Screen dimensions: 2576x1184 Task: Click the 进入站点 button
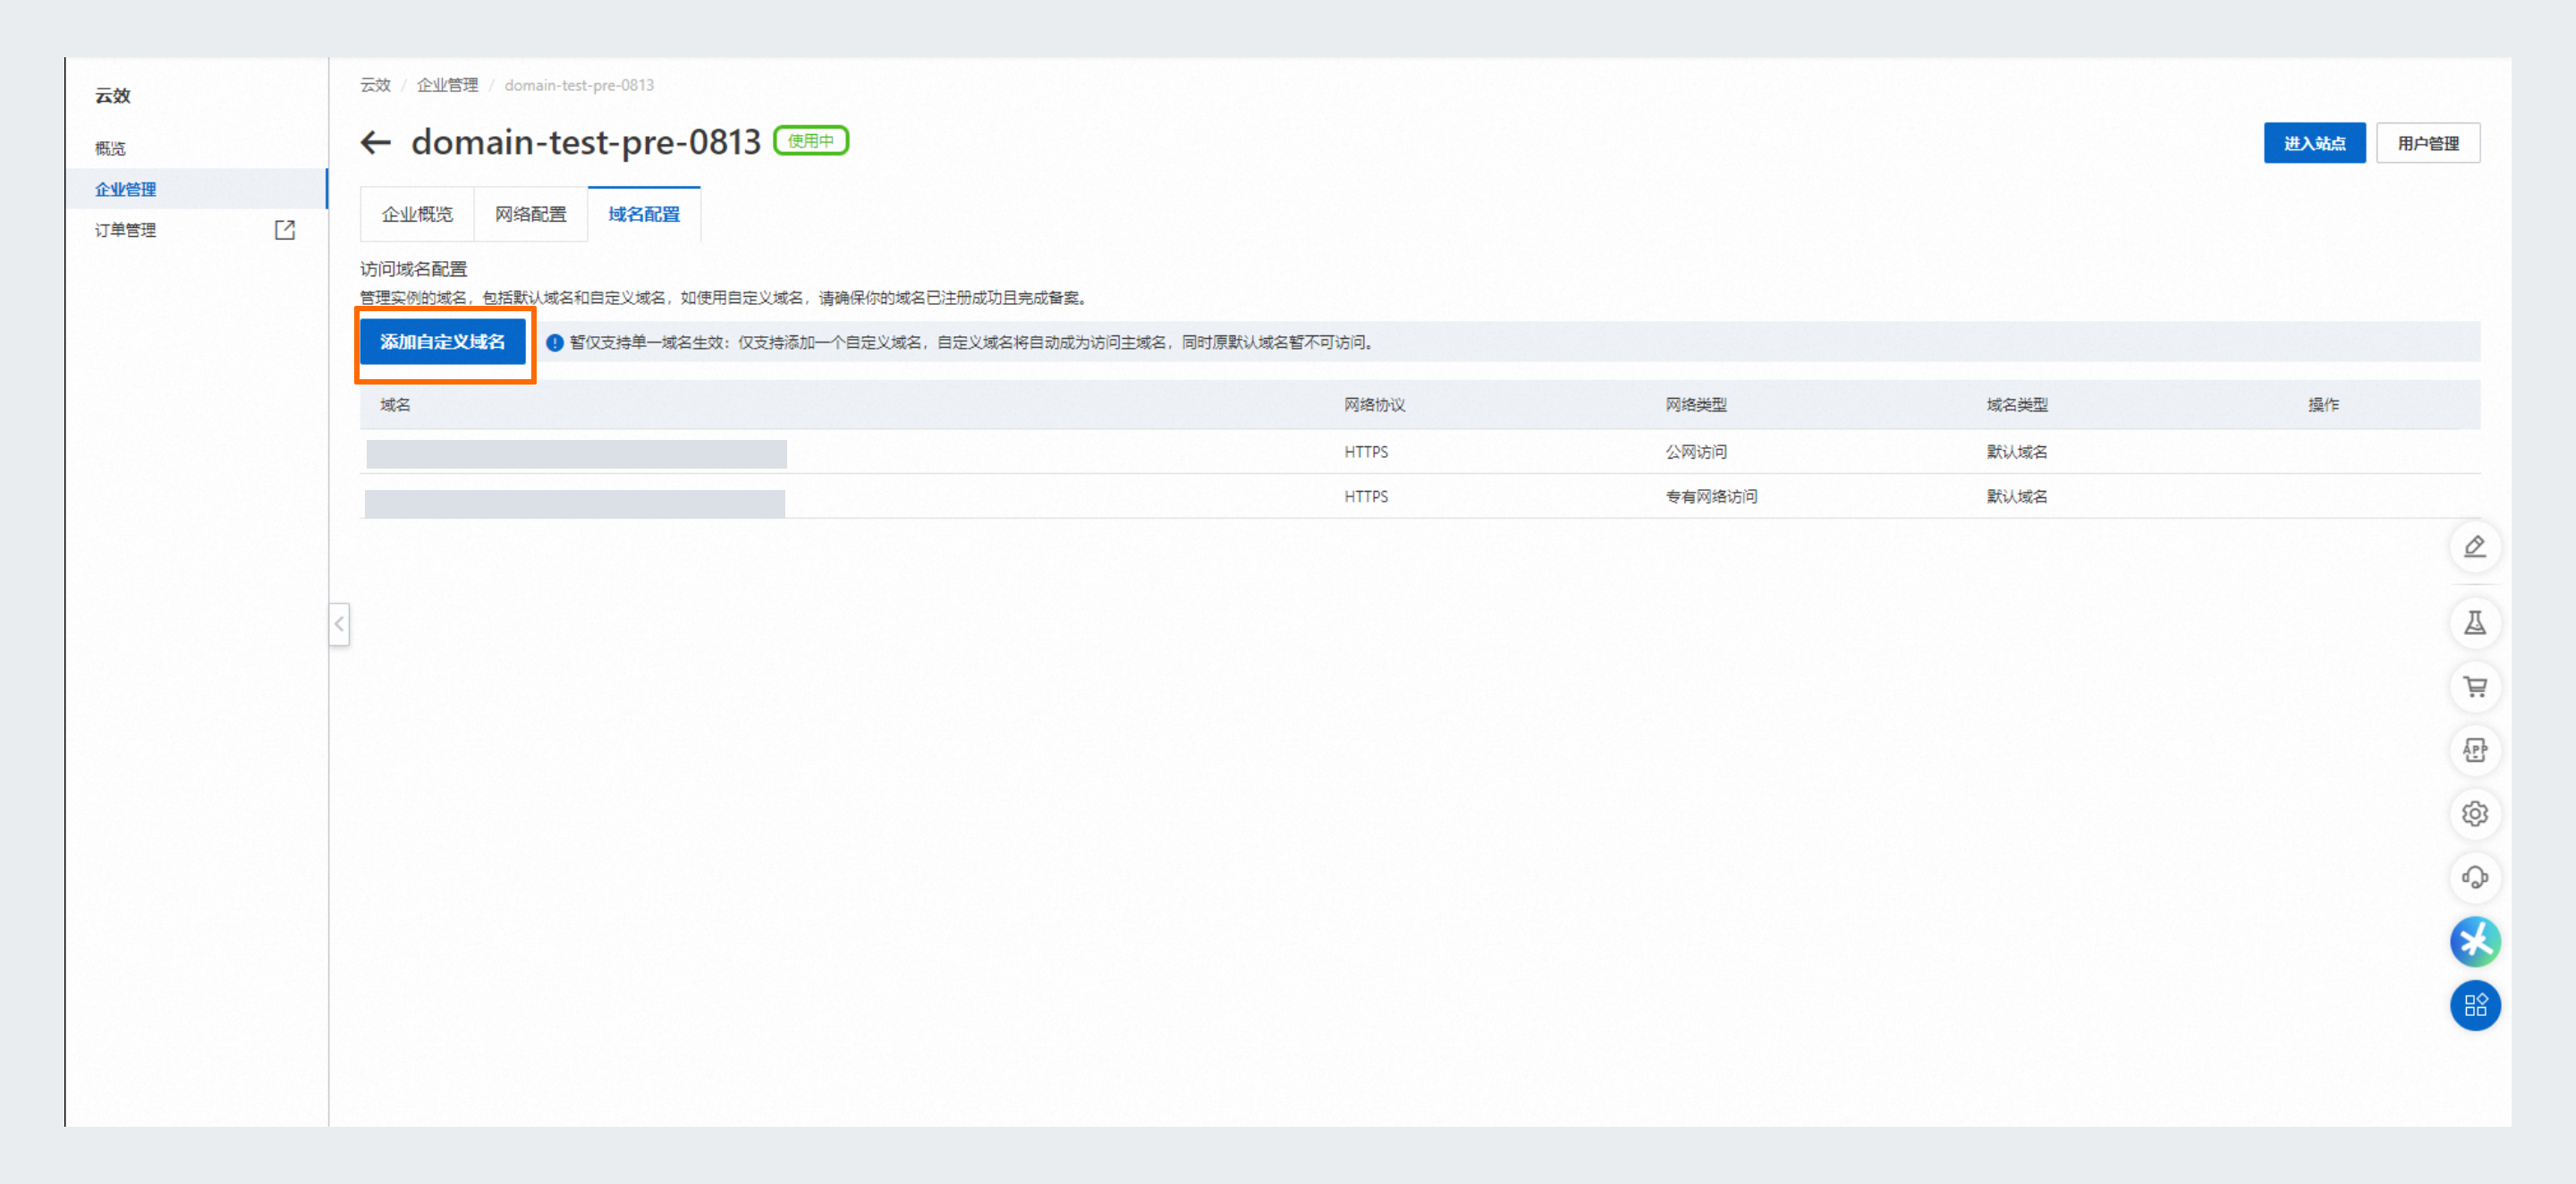pyautogui.click(x=2314, y=143)
